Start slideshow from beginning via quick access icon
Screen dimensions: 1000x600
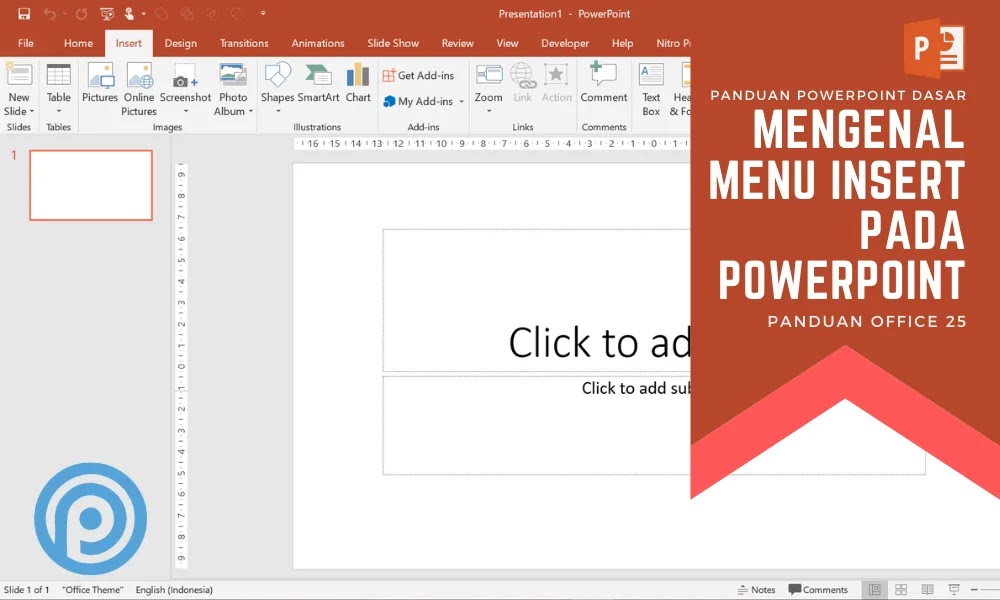[107, 13]
